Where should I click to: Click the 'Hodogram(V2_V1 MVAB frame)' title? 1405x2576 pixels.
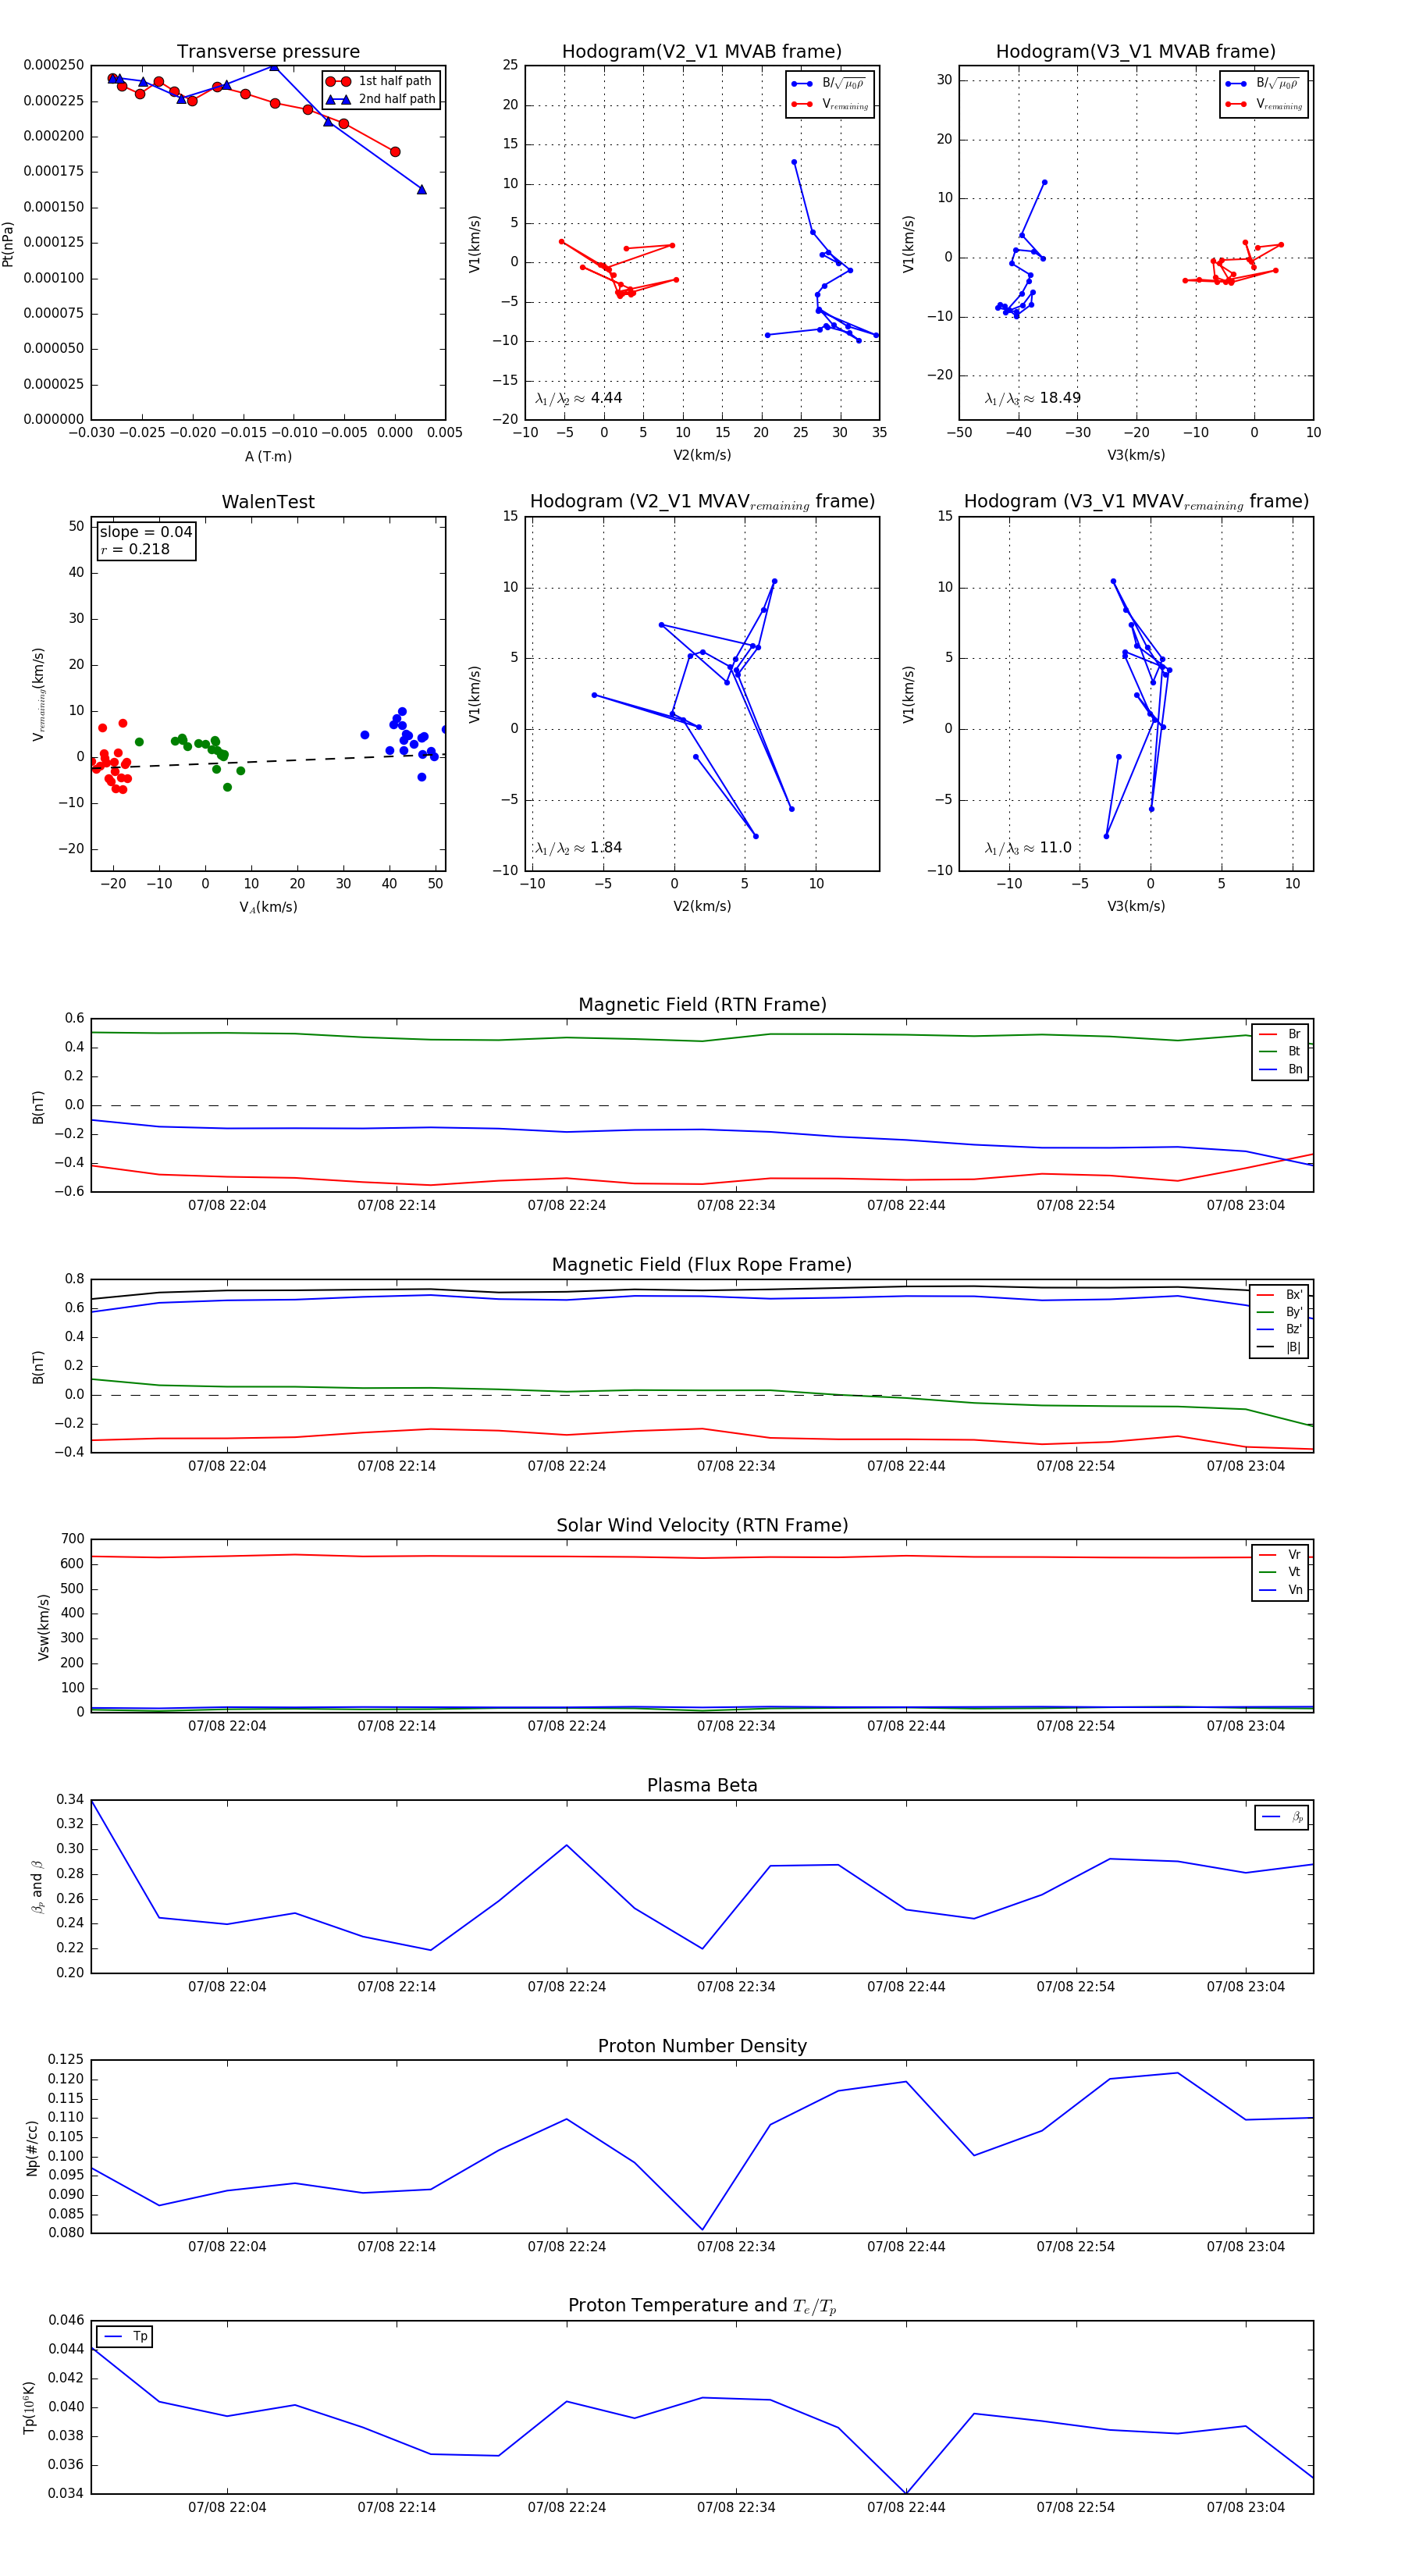pos(702,52)
